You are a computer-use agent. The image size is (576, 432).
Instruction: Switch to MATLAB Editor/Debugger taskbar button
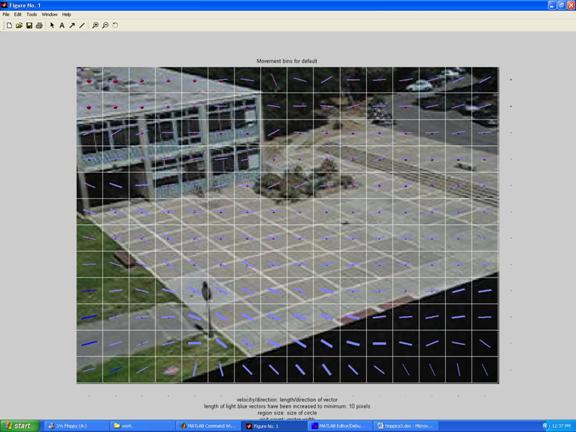point(339,426)
